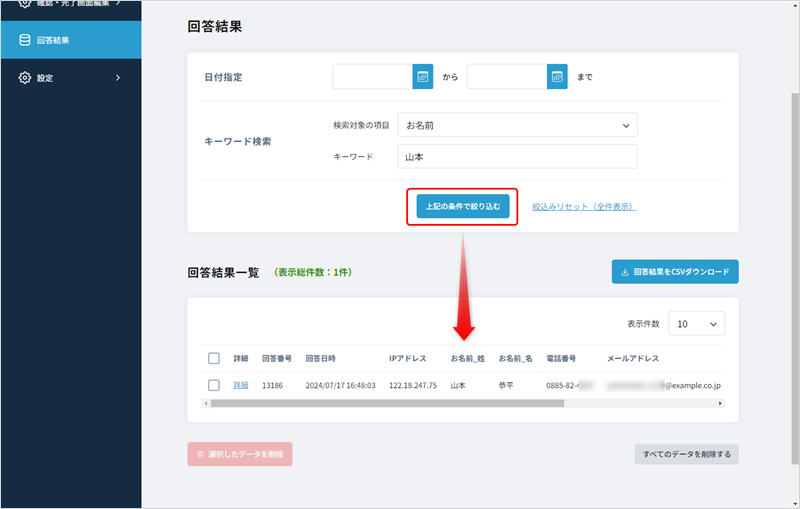This screenshot has height=509, width=800.
Task: Click the 恭平 first name cell
Action: click(x=506, y=386)
